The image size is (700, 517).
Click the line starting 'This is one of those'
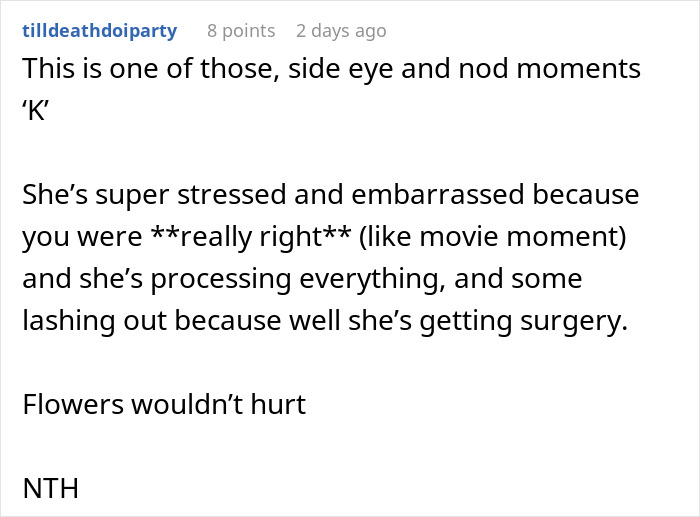tap(330, 69)
